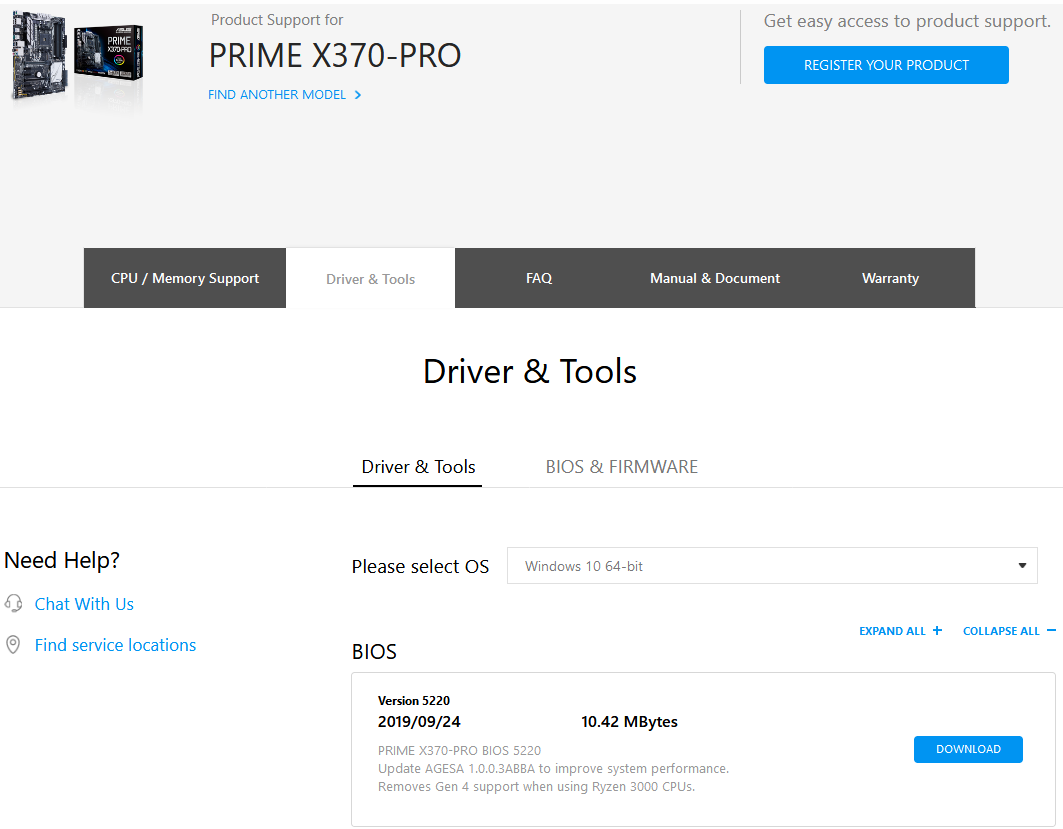The image size is (1063, 829).
Task: Download BIOS version 5220
Action: coord(968,749)
